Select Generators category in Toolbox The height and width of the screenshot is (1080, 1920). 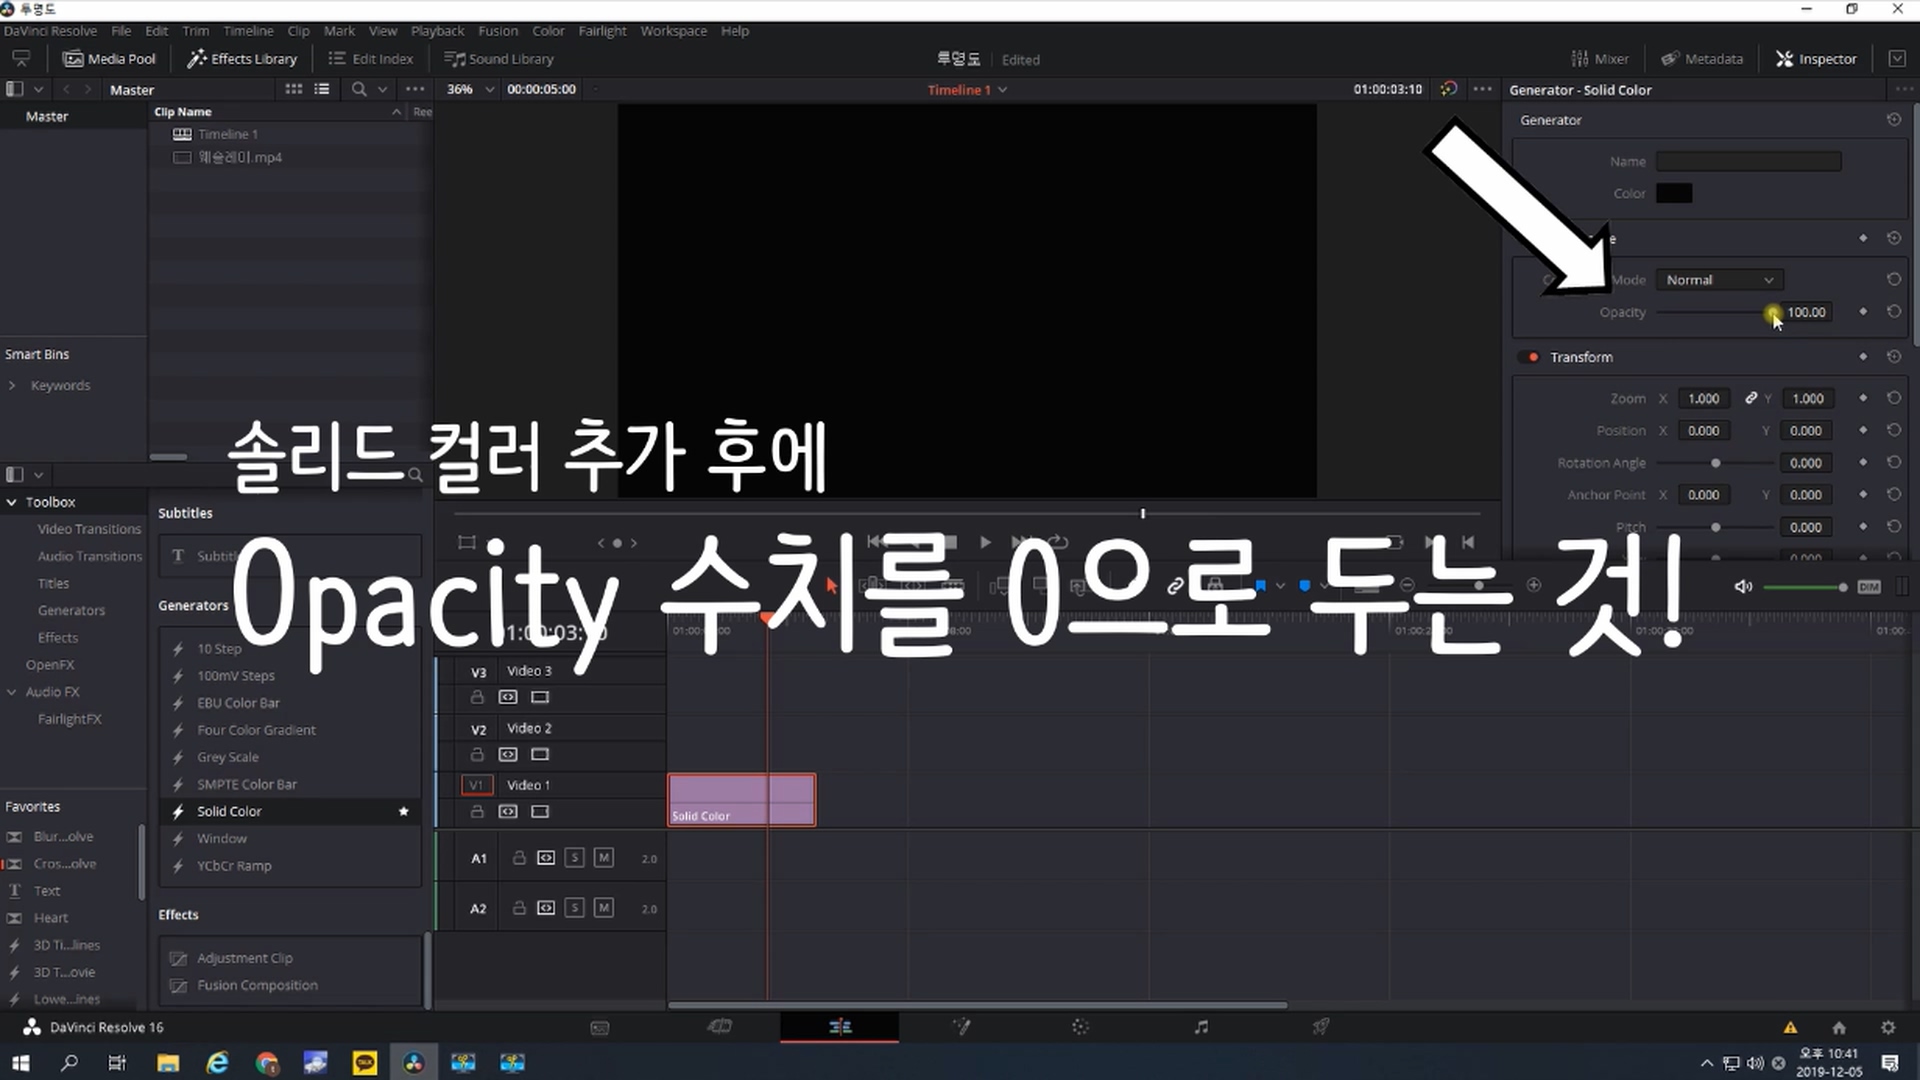pos(71,610)
